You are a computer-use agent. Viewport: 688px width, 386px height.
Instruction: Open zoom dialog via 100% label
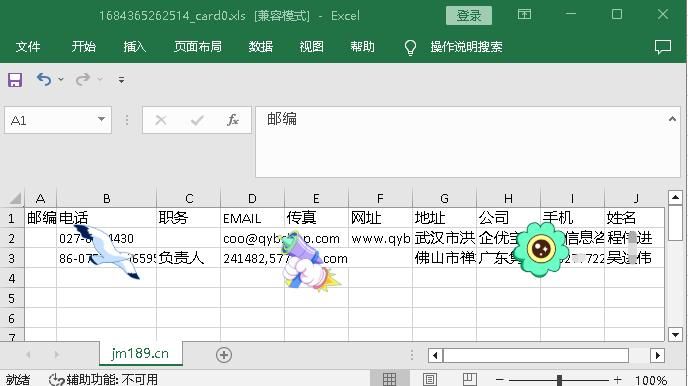click(651, 380)
